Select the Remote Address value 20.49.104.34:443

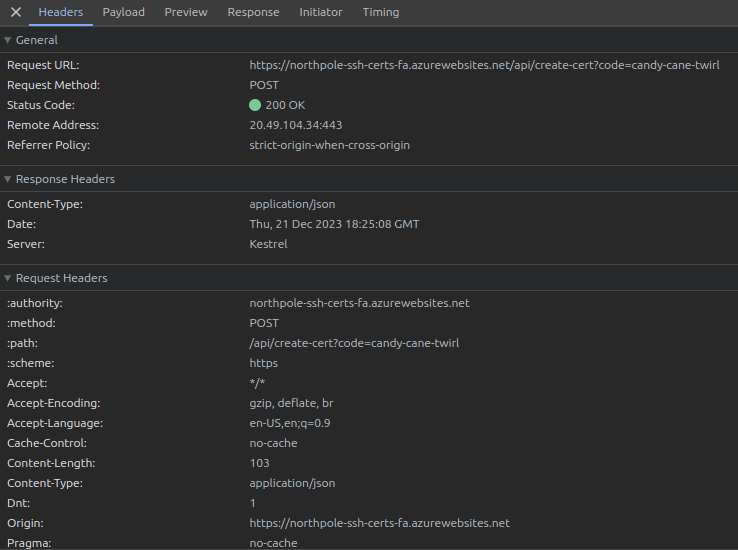click(295, 125)
